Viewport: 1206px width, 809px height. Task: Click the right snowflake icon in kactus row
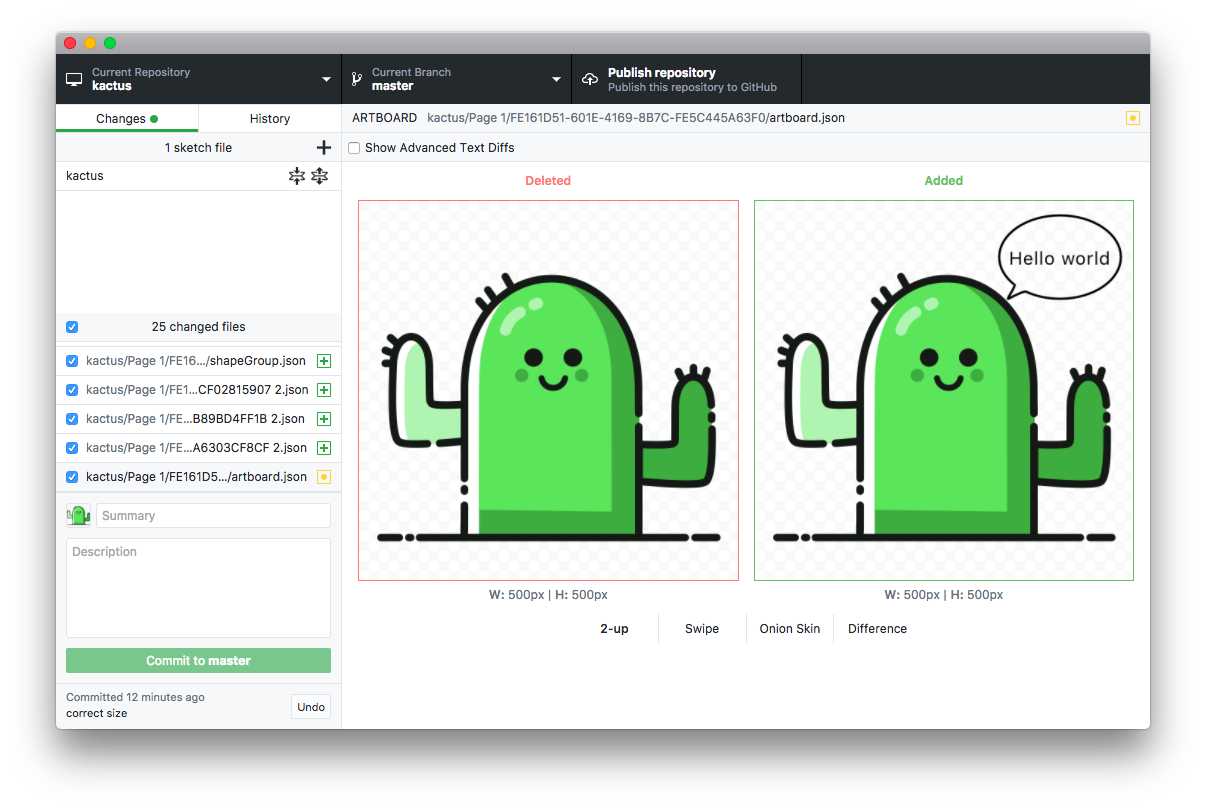click(319, 176)
